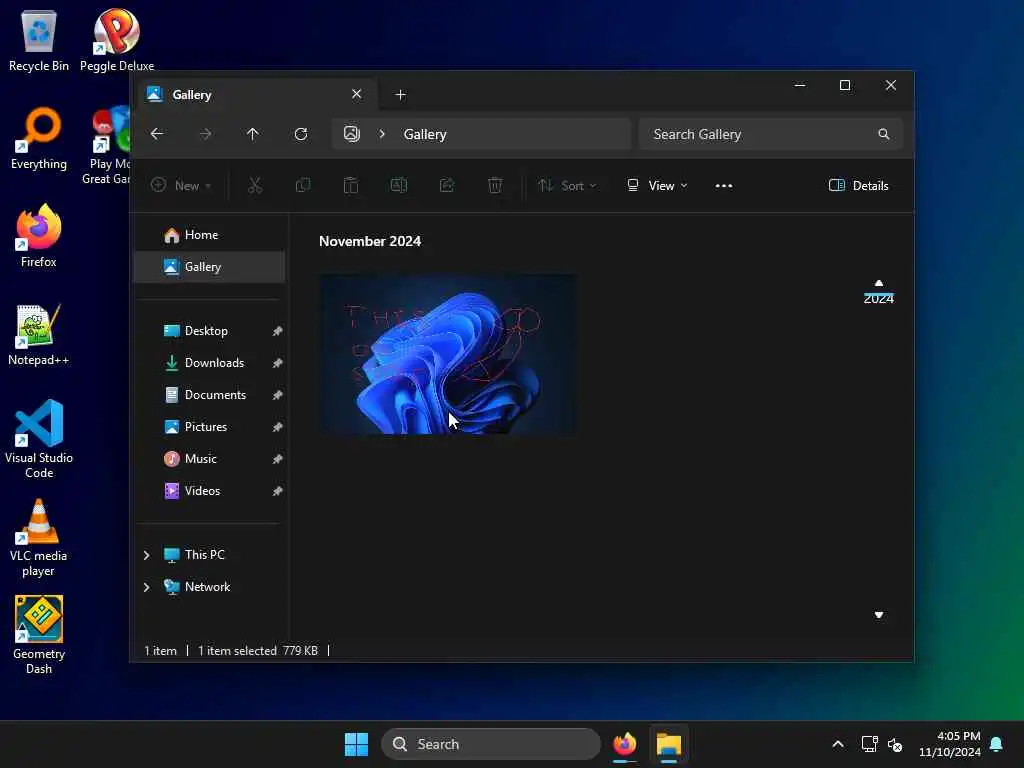Viewport: 1024px width, 768px height.
Task: Open Firefox from the taskbar
Action: pyautogui.click(x=624, y=744)
